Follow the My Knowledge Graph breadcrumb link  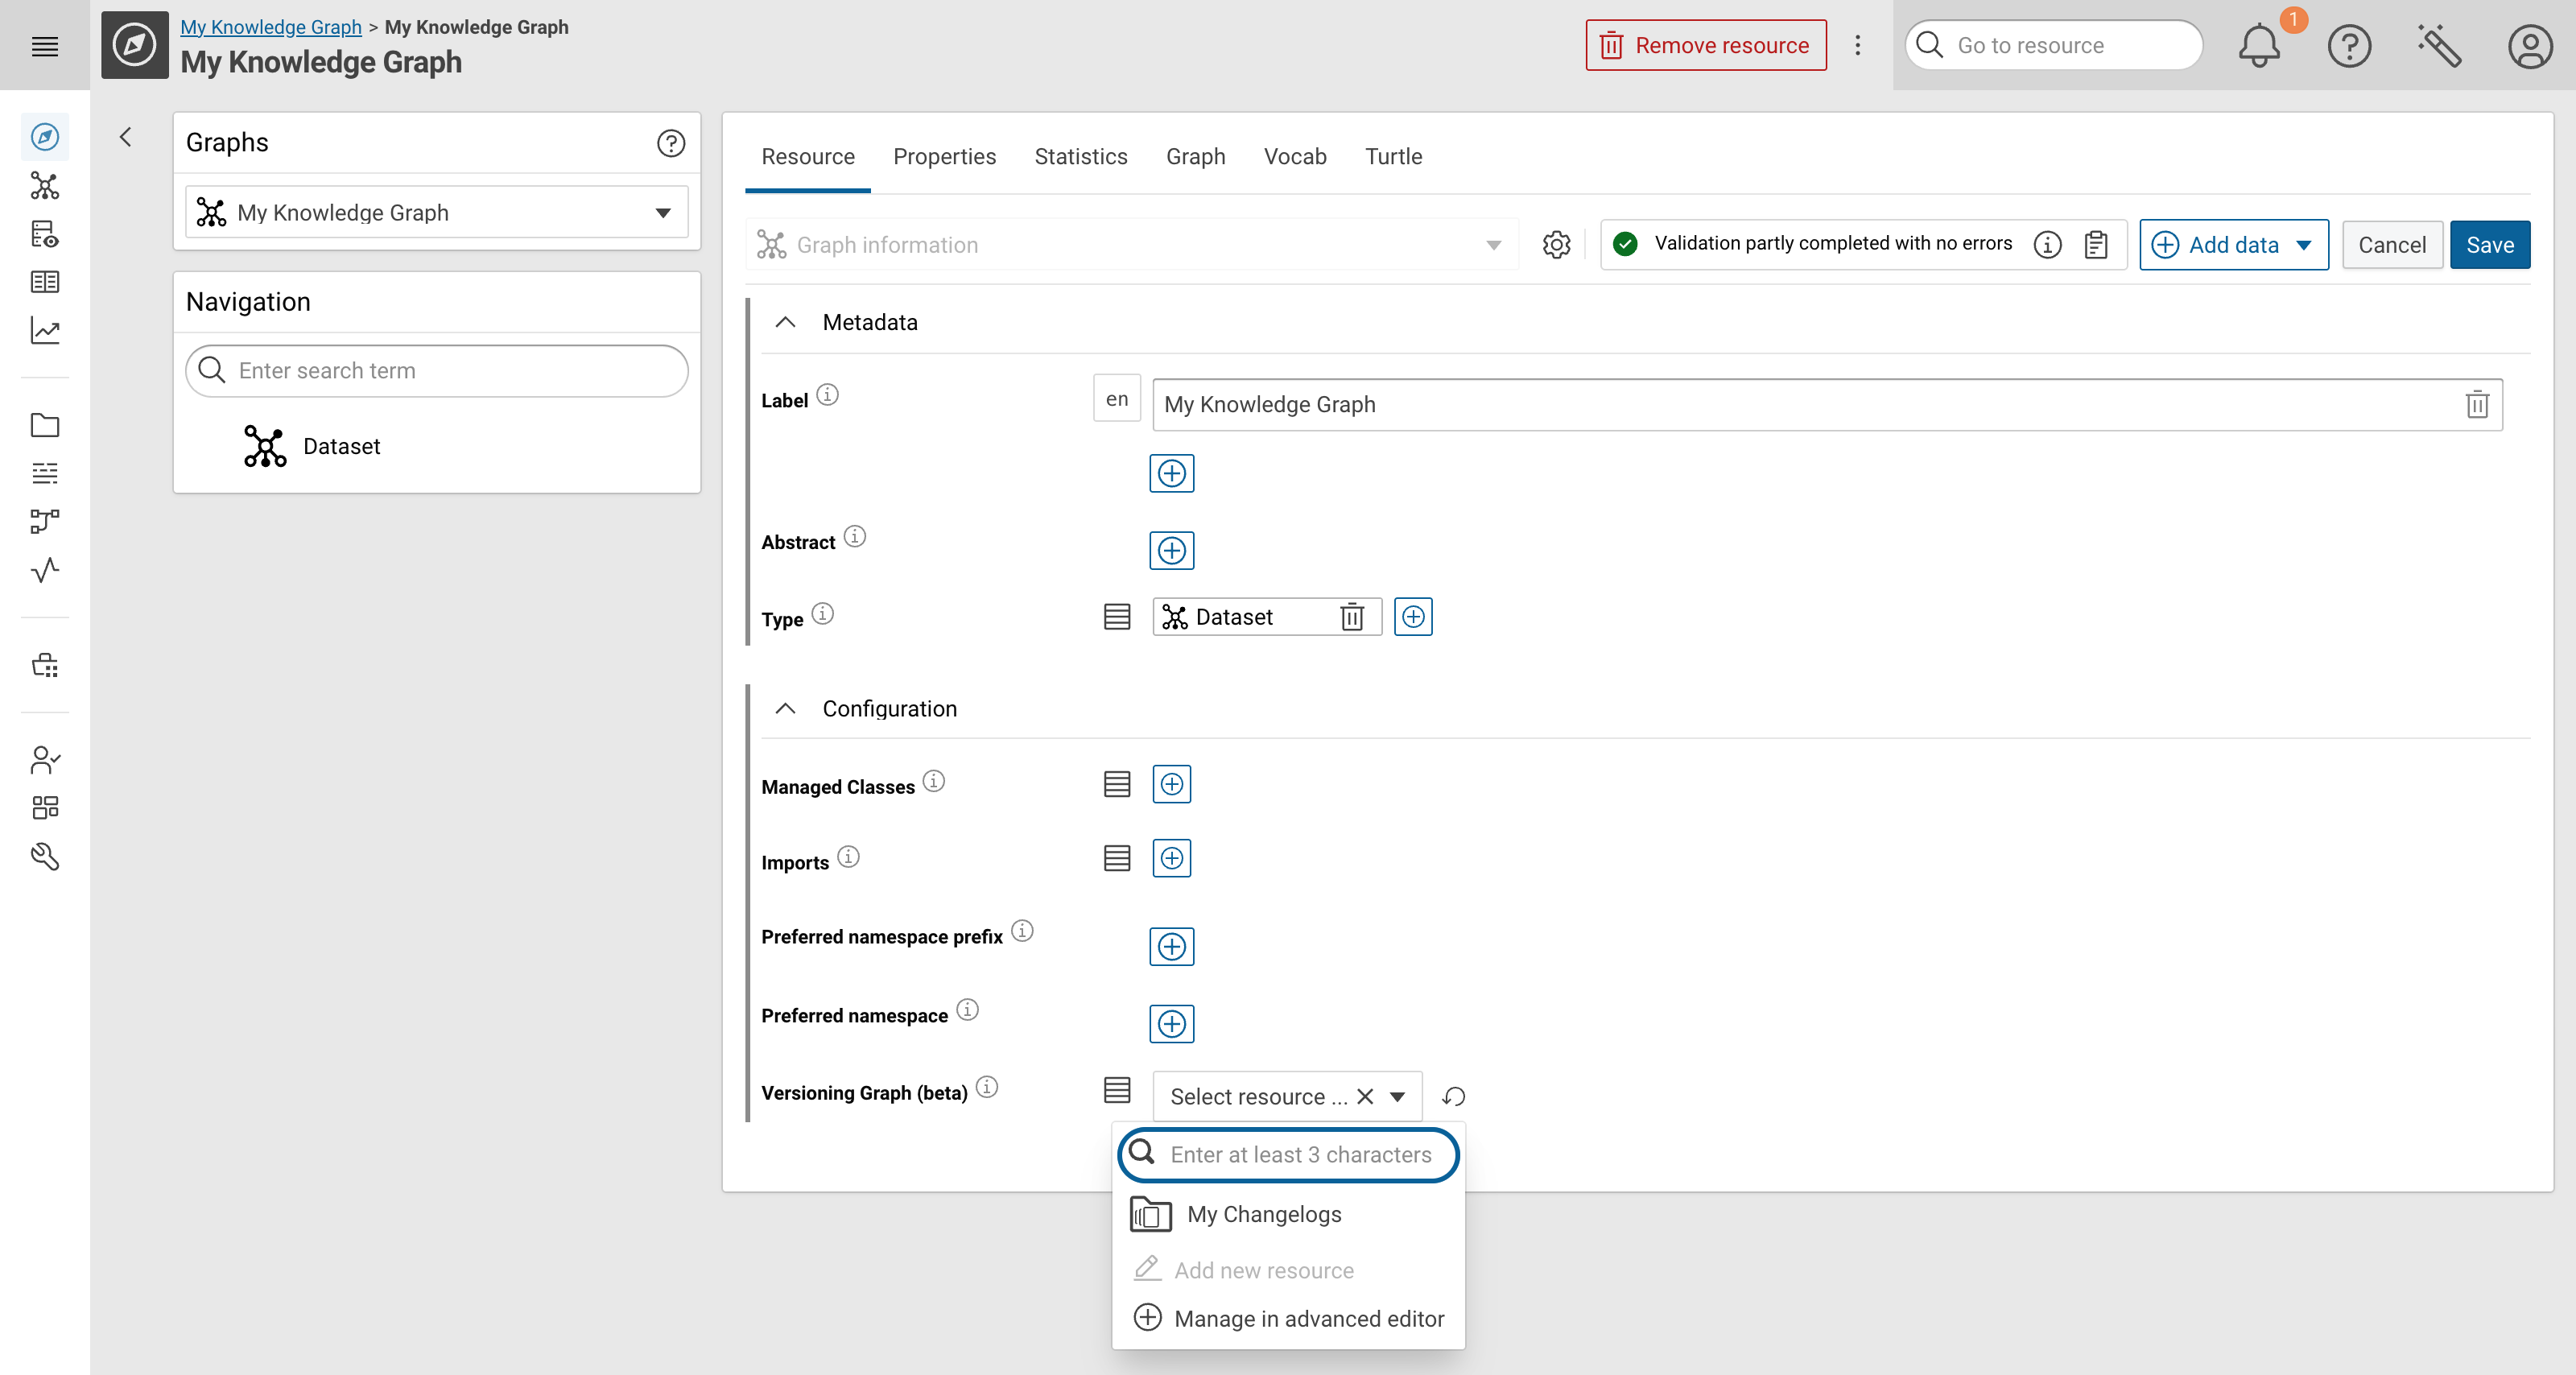[x=271, y=27]
